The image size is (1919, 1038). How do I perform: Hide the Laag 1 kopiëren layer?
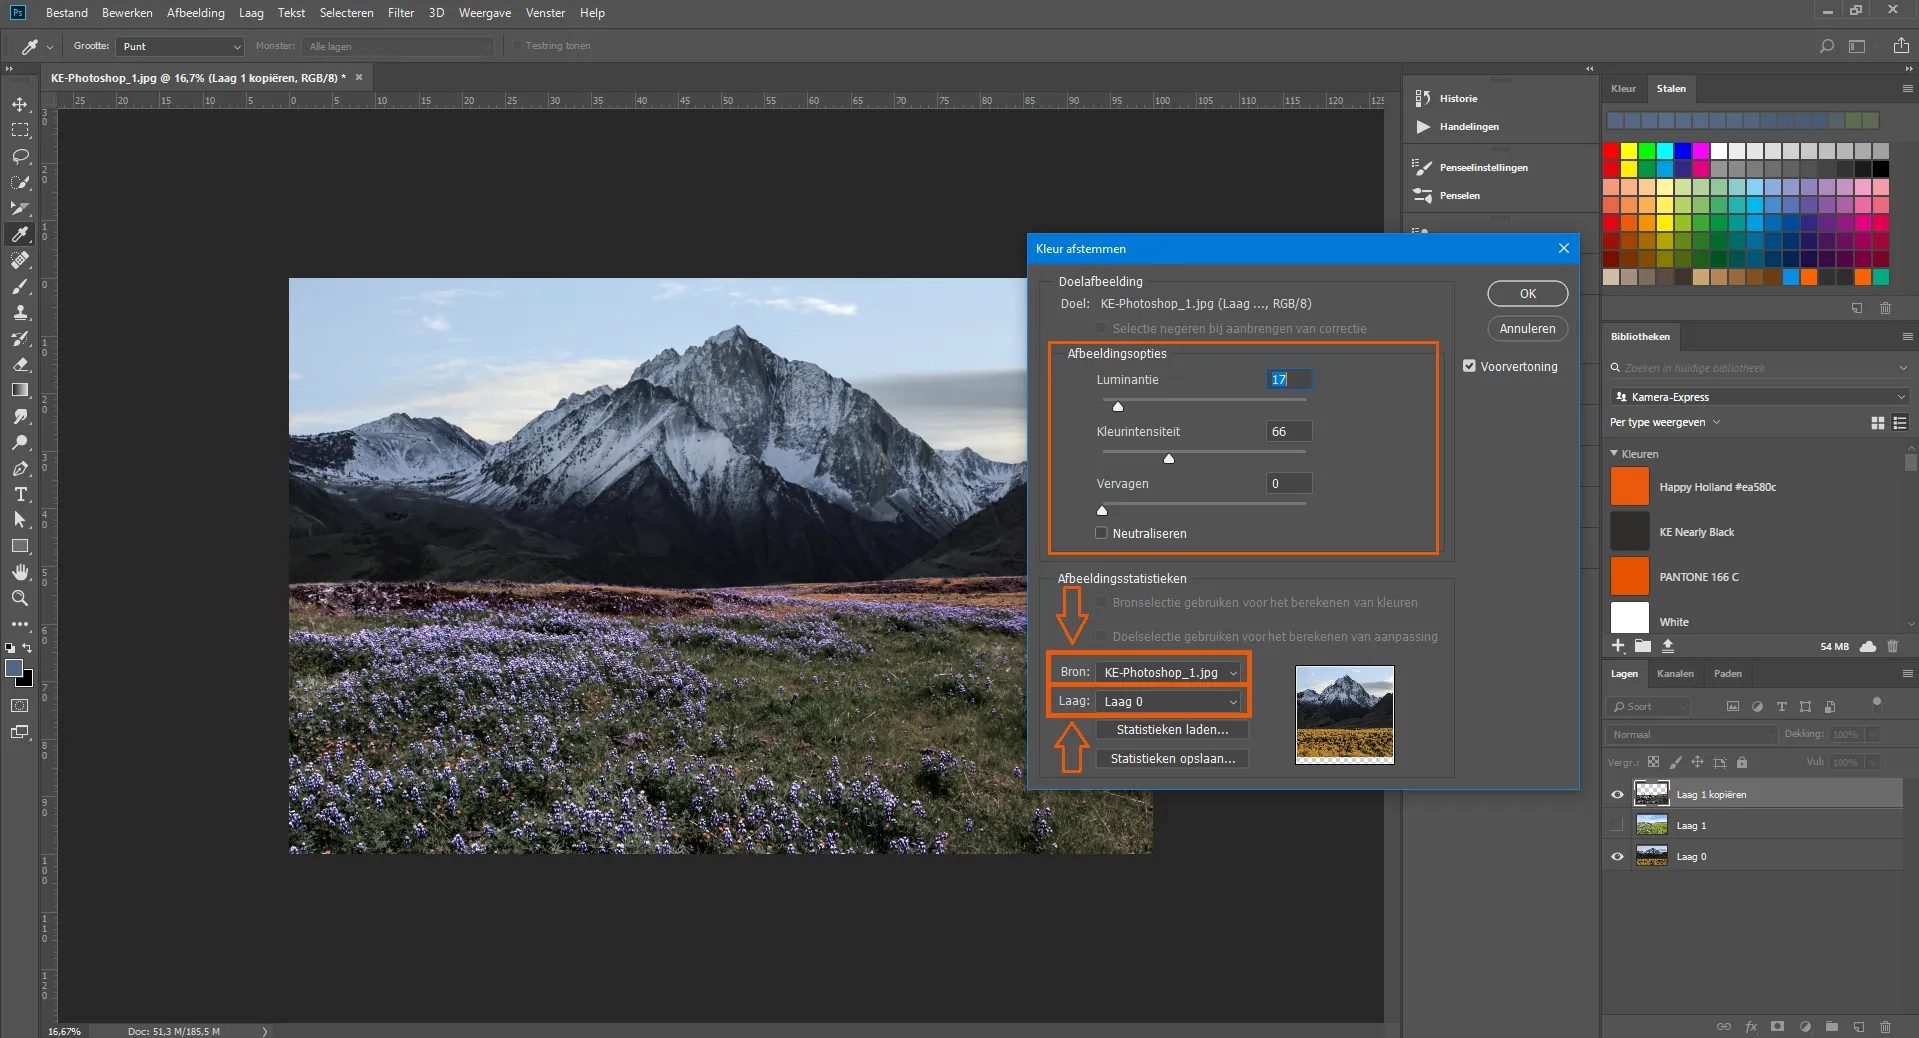[x=1617, y=795]
